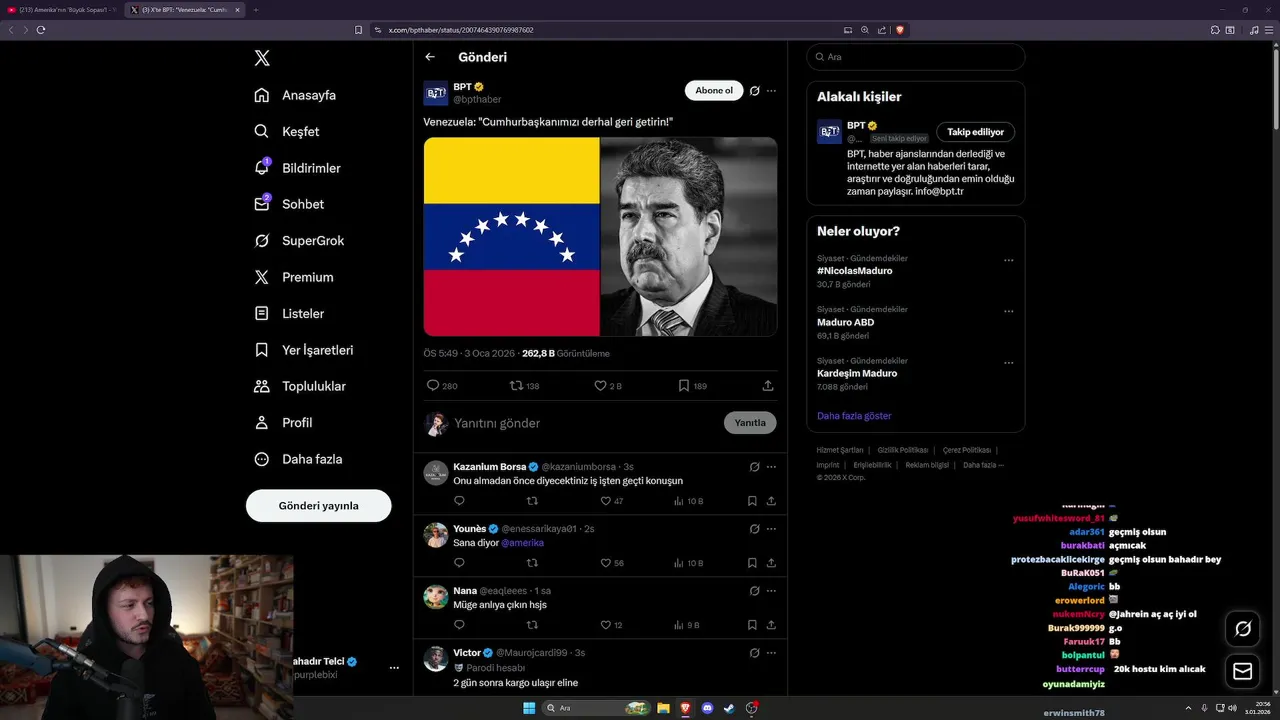The width and height of the screenshot is (1280, 720).
Task: Reply to Kazanium Borsa comment
Action: click(x=460, y=501)
